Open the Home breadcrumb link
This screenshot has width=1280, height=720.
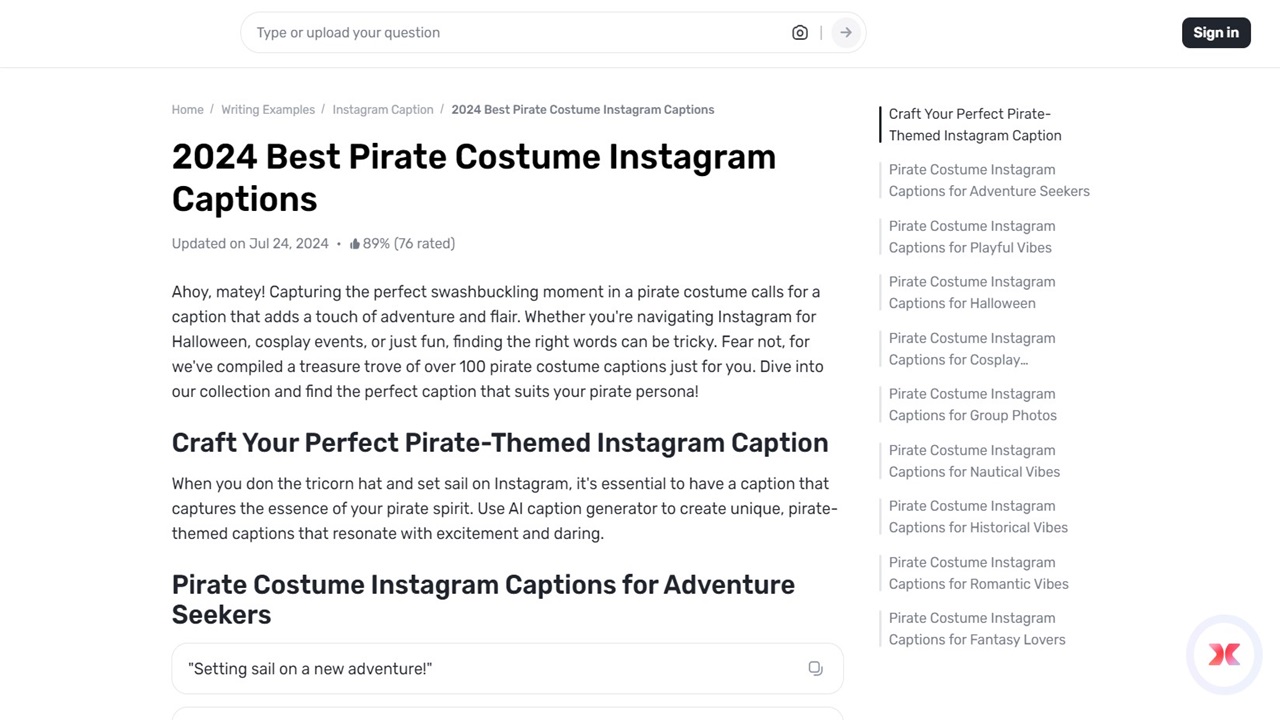tap(187, 109)
